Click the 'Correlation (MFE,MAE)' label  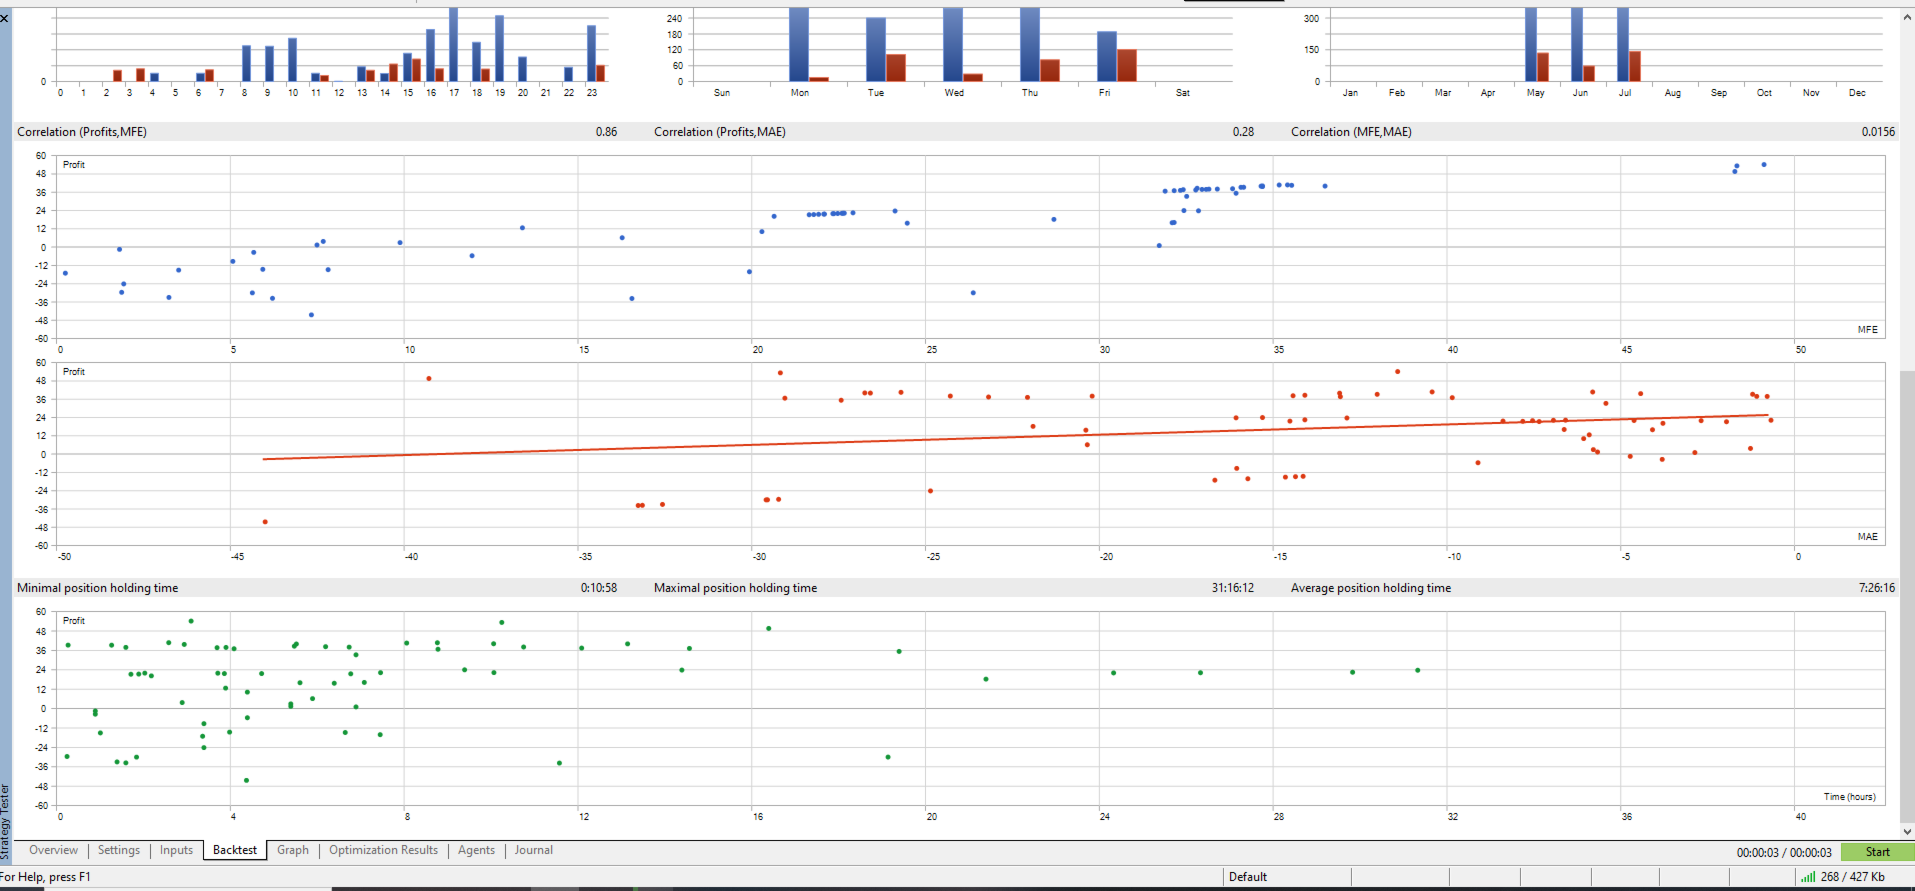tap(1351, 132)
